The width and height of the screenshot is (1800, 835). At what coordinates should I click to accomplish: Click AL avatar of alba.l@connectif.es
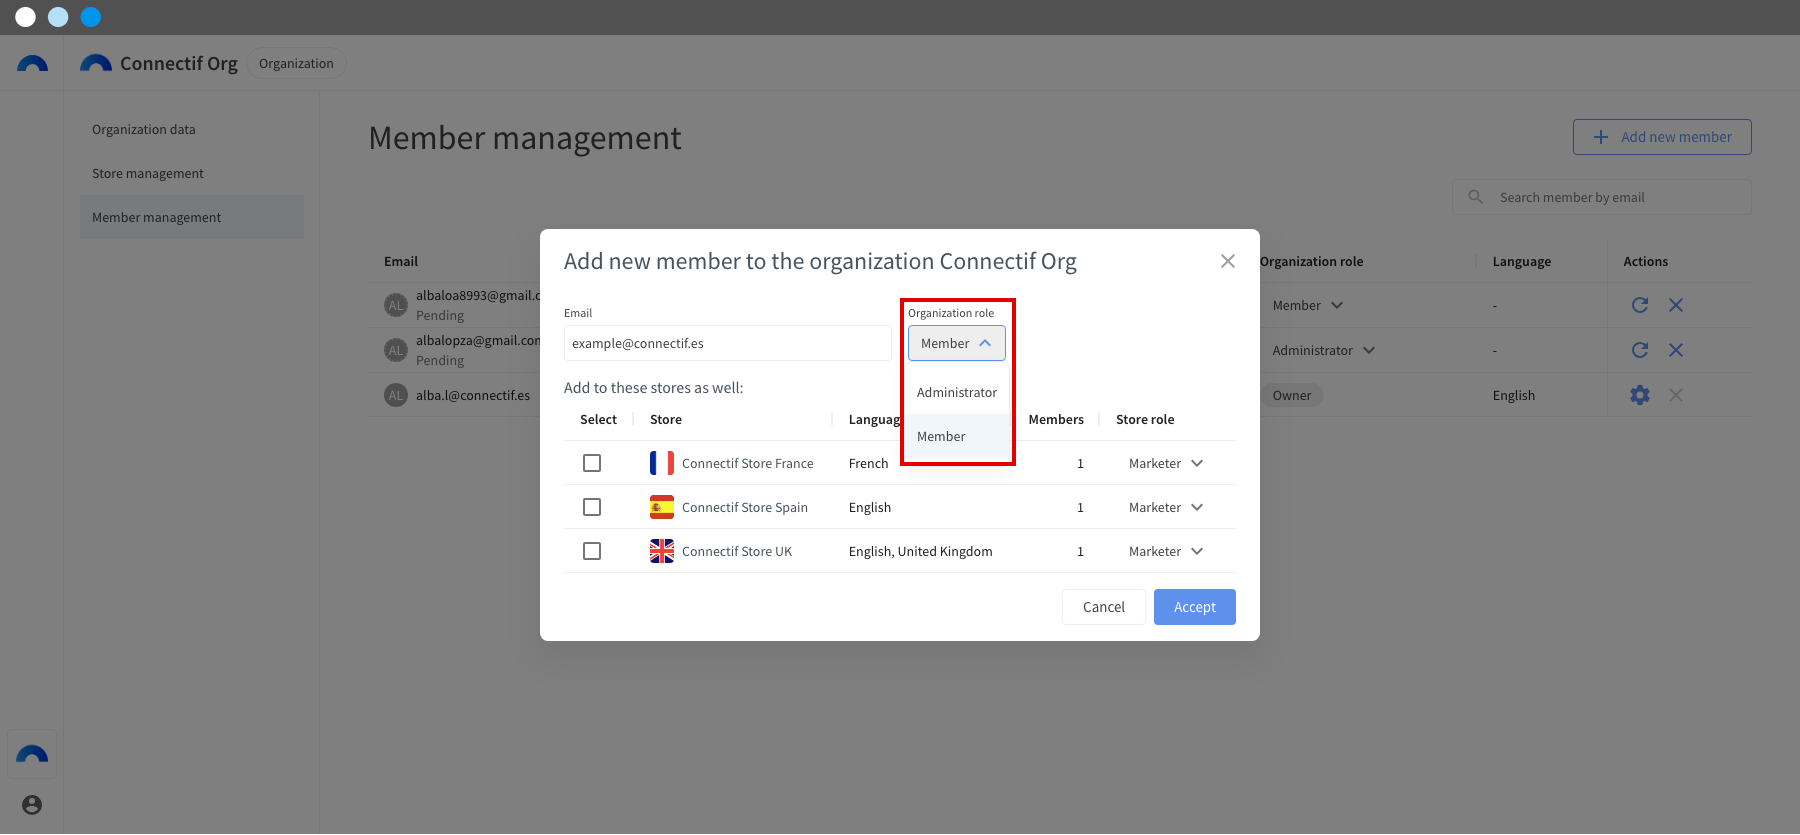point(396,395)
